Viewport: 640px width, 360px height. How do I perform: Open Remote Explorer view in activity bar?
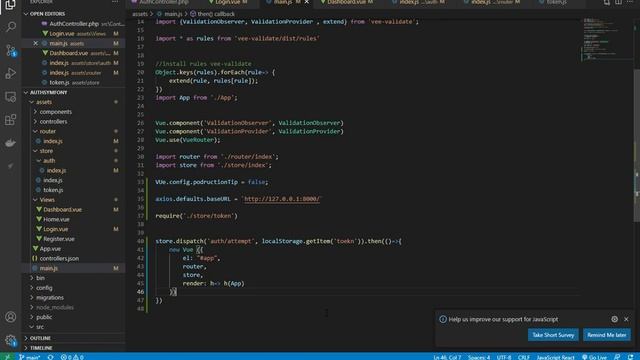click(x=11, y=97)
